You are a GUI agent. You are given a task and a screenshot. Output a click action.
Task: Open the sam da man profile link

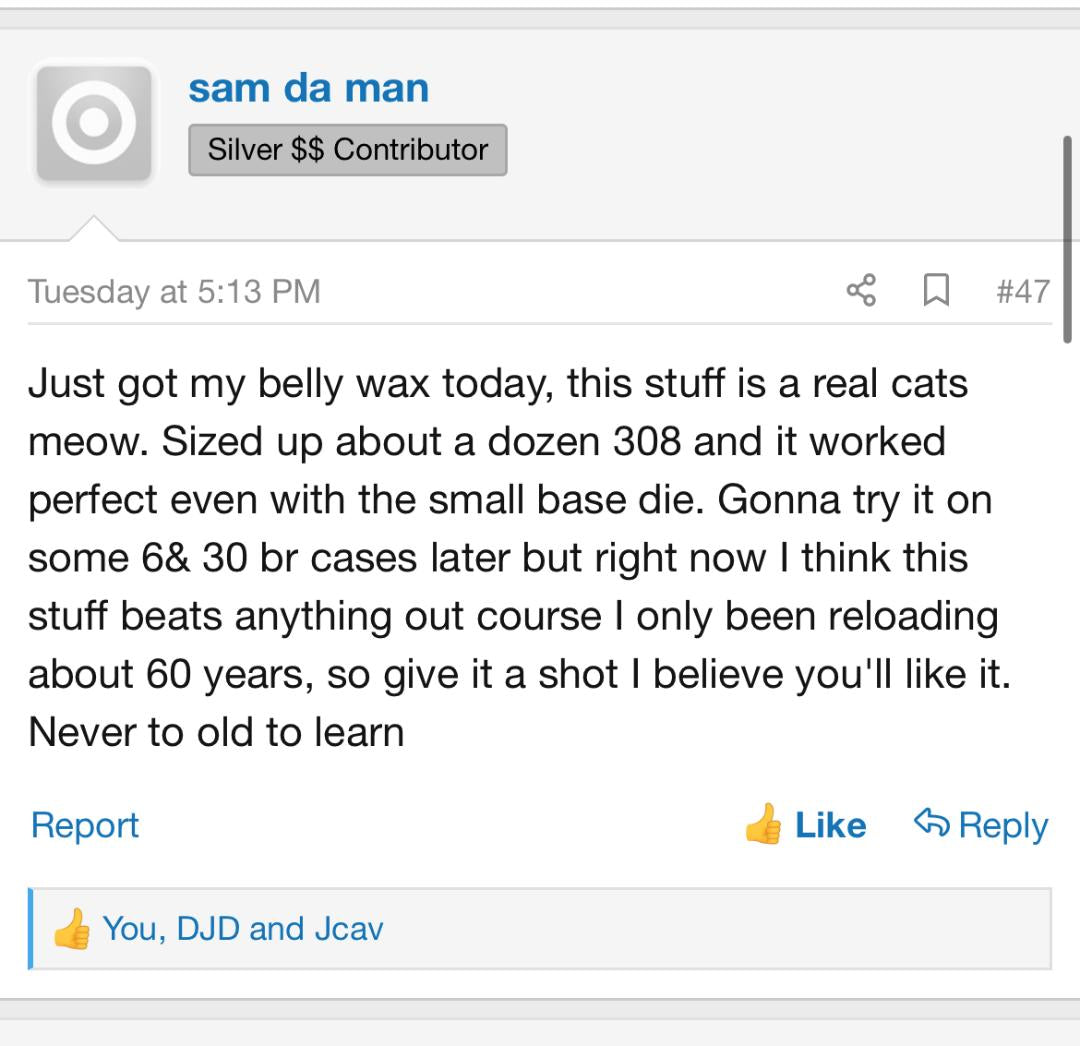(308, 88)
